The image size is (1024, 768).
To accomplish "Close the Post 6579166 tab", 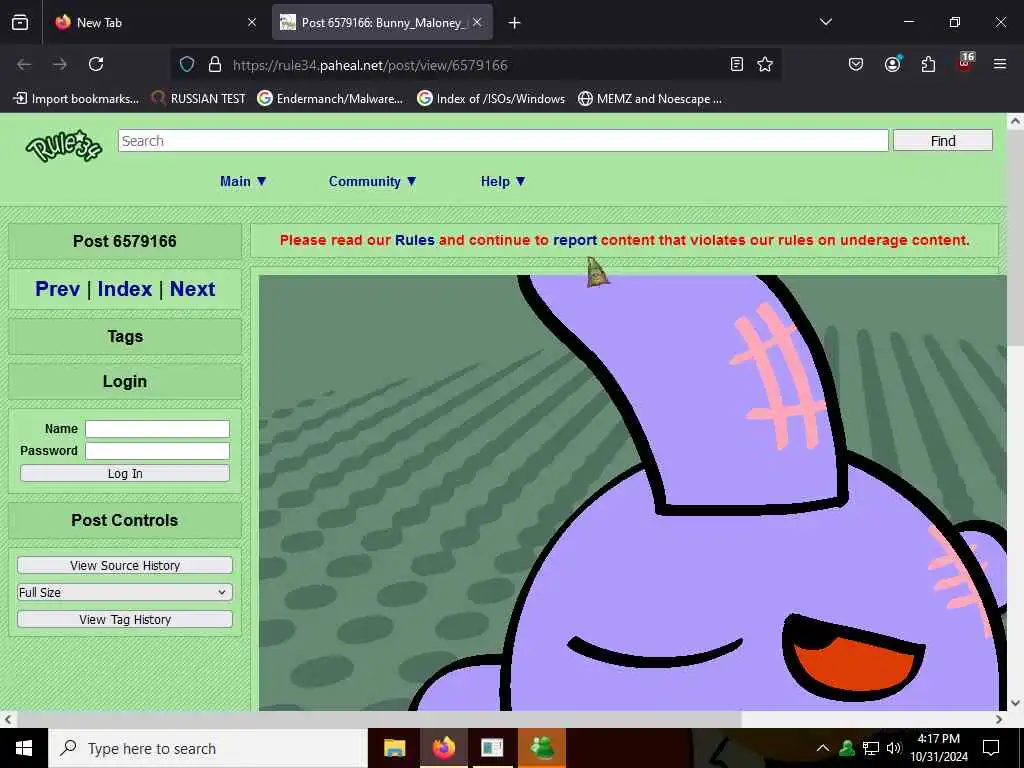I will click(477, 22).
